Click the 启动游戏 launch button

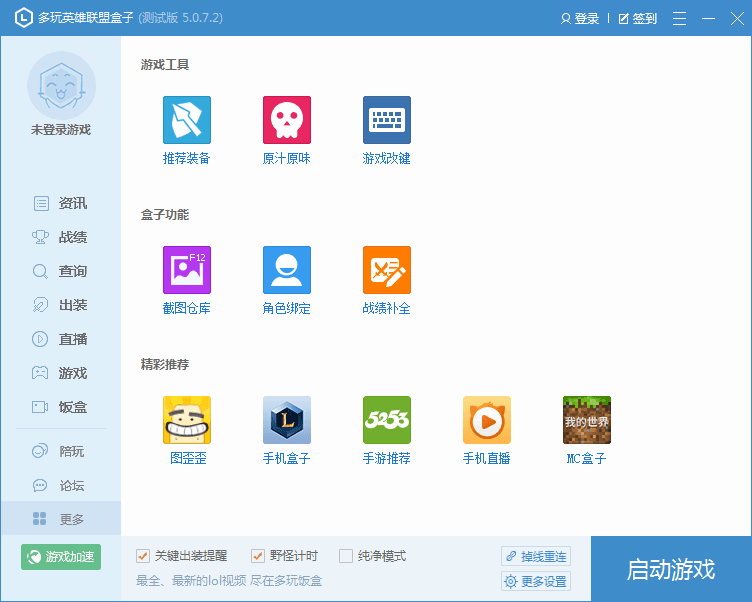[x=671, y=568]
